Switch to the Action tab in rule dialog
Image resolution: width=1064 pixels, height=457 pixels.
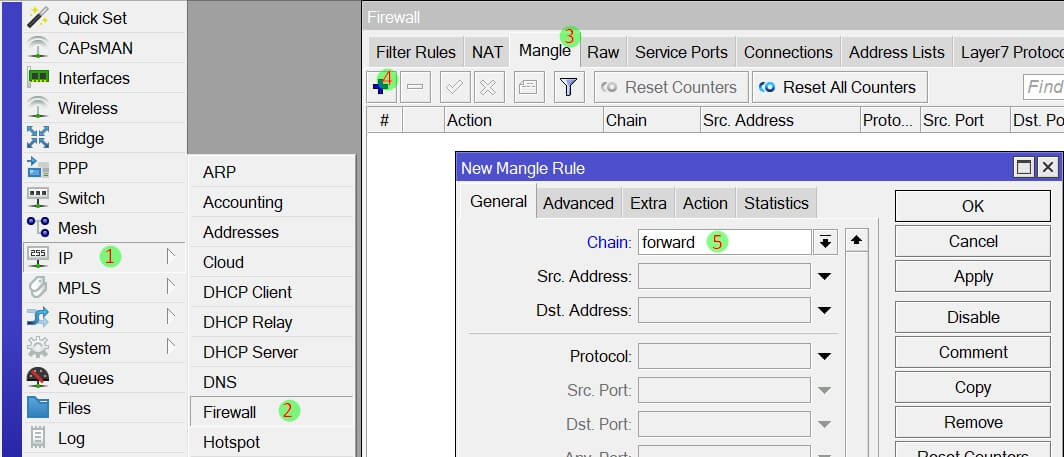705,203
